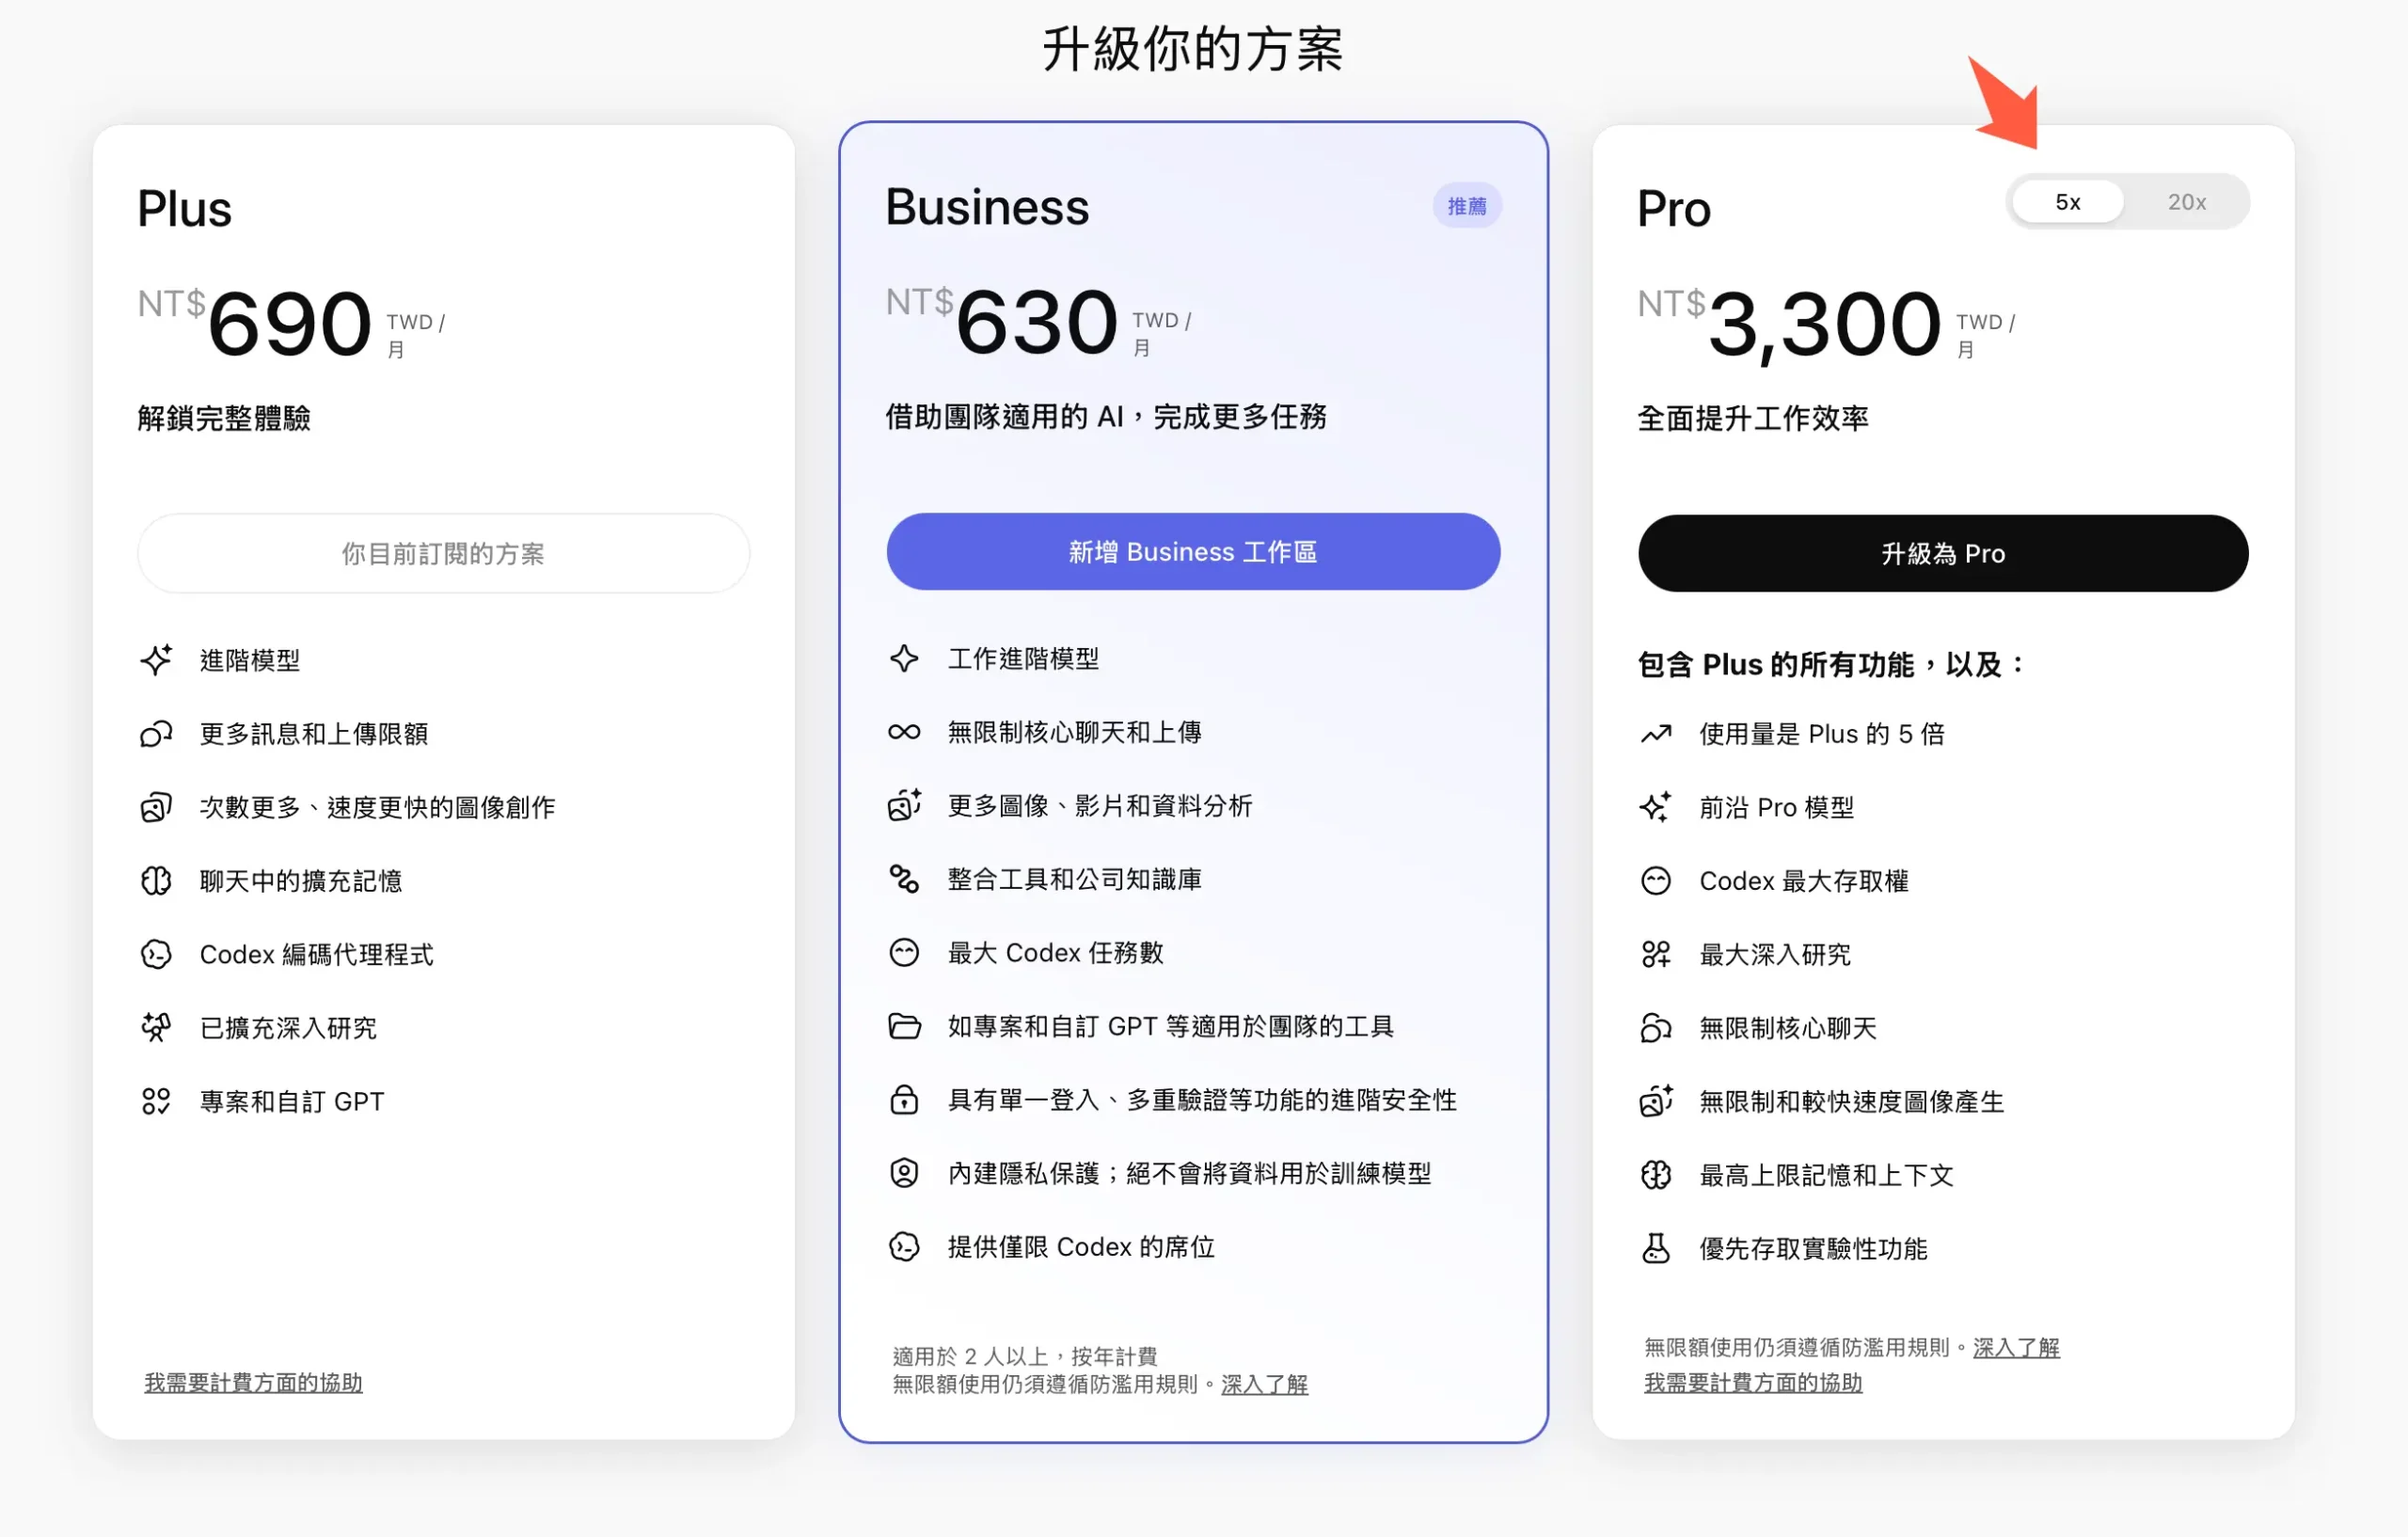Click sparkle icon beside 進階模型
Screen dimensions: 2408x1537
(156, 660)
